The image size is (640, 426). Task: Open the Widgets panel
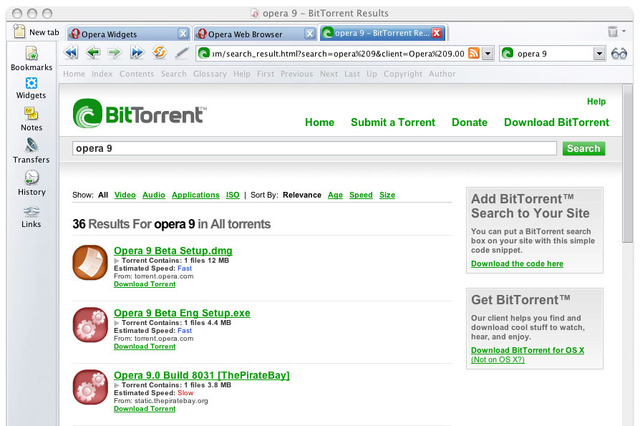click(x=31, y=88)
